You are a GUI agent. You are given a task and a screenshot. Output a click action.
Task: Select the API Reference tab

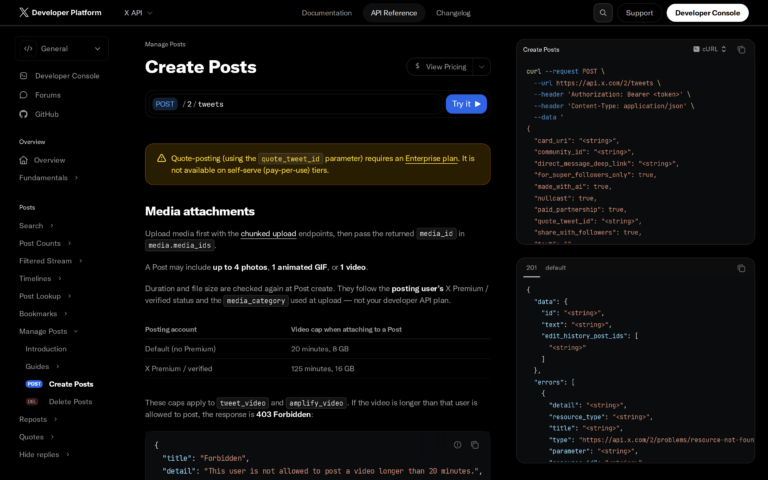pos(394,13)
